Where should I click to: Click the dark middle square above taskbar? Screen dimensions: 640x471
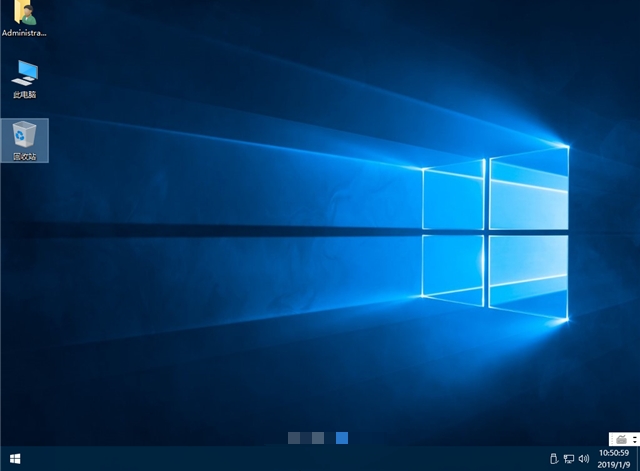[305, 438]
